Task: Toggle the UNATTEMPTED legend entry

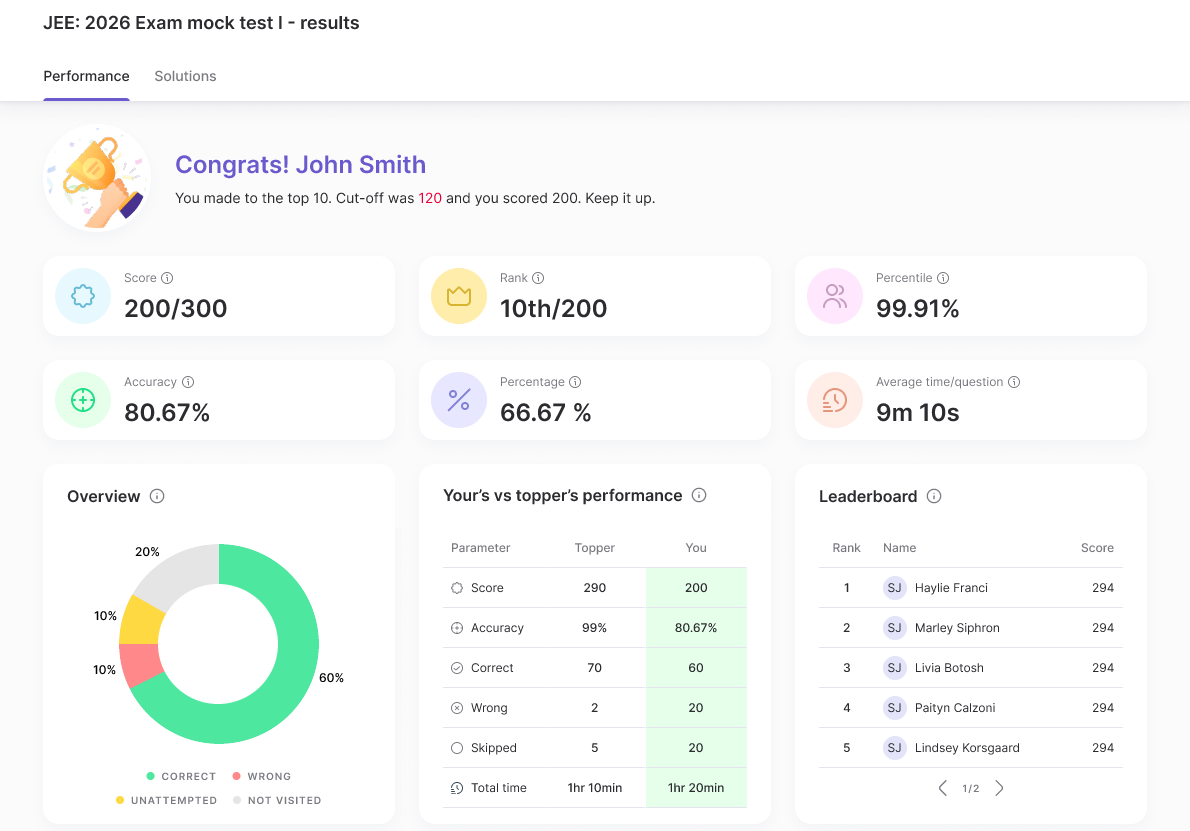Action: click(166, 800)
